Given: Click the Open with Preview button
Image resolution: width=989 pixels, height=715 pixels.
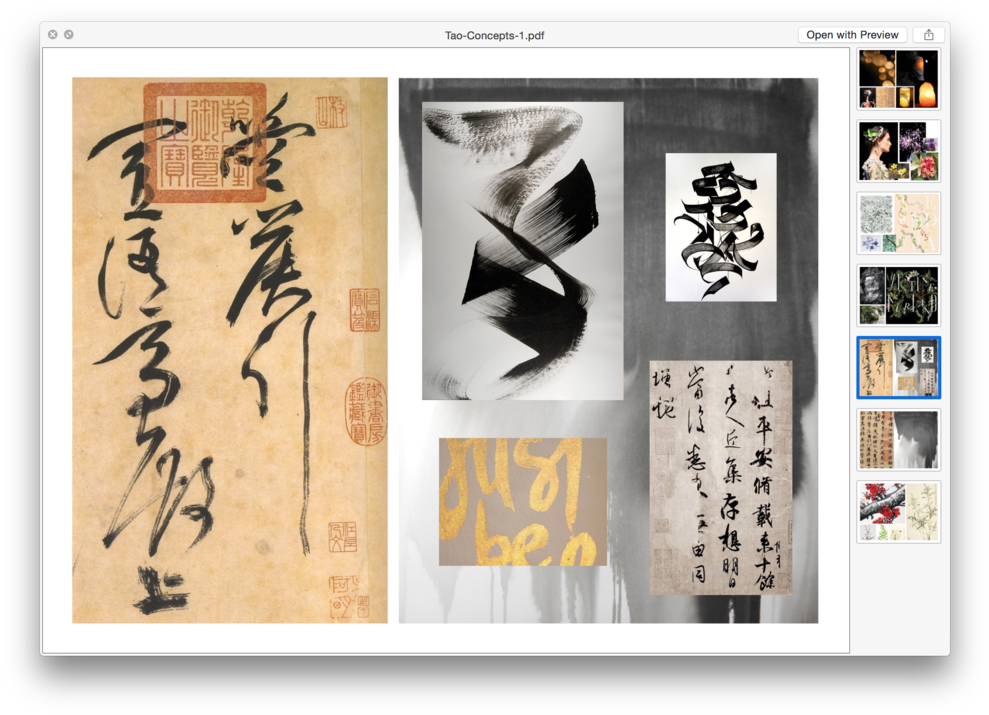Looking at the screenshot, I should point(852,35).
